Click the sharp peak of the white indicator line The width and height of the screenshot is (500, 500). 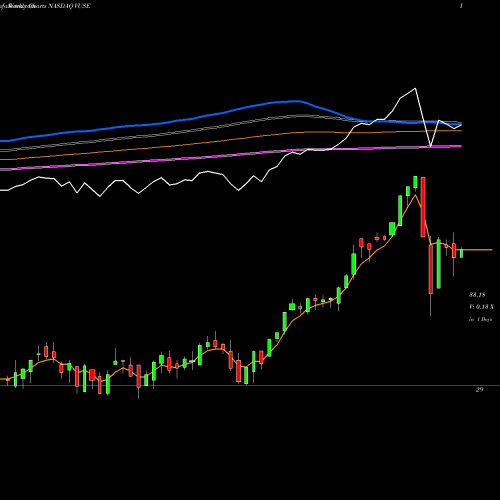[x=415, y=88]
